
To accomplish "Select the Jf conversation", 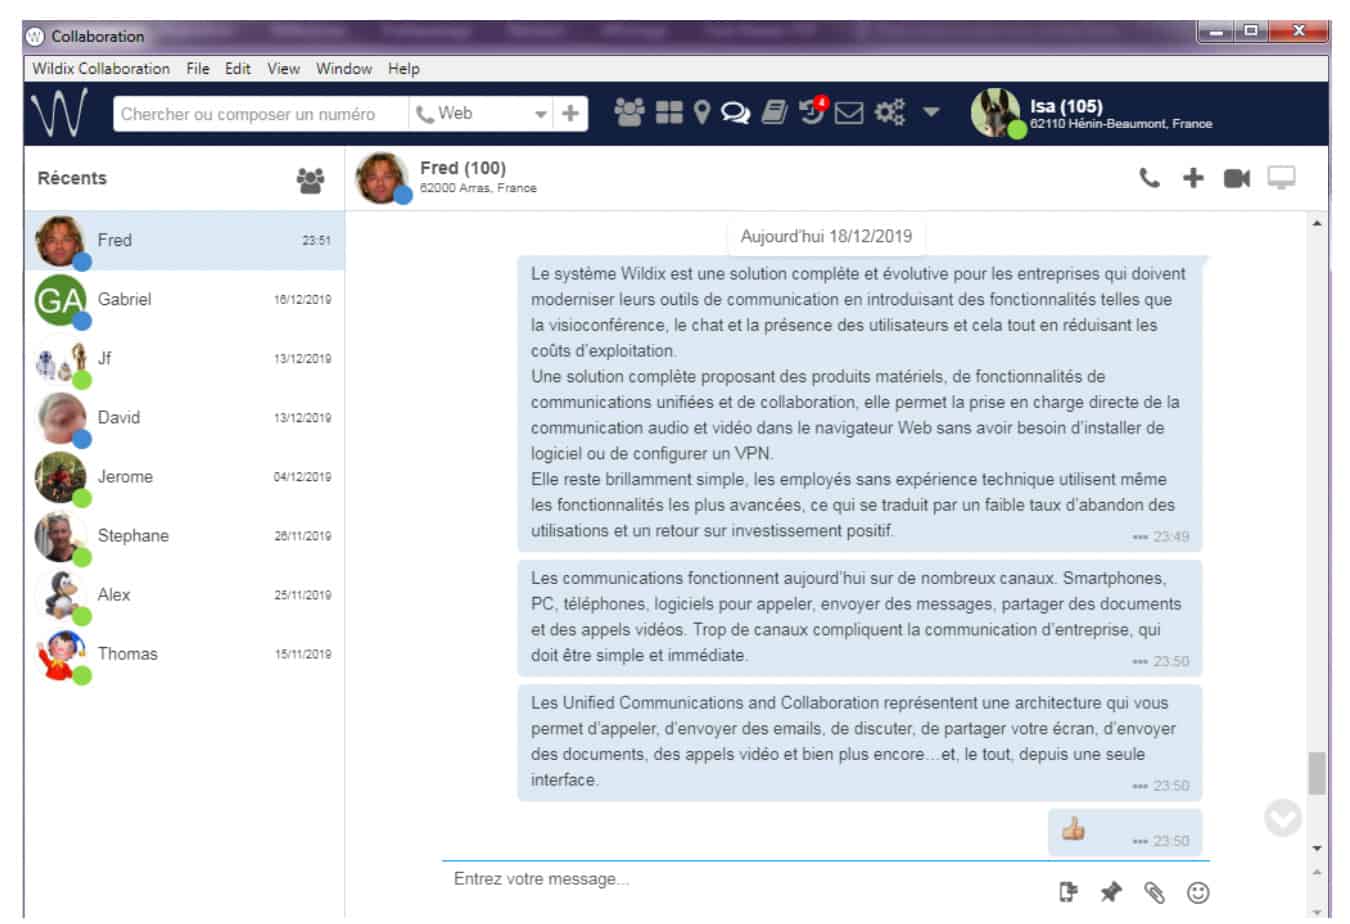I will tap(184, 358).
